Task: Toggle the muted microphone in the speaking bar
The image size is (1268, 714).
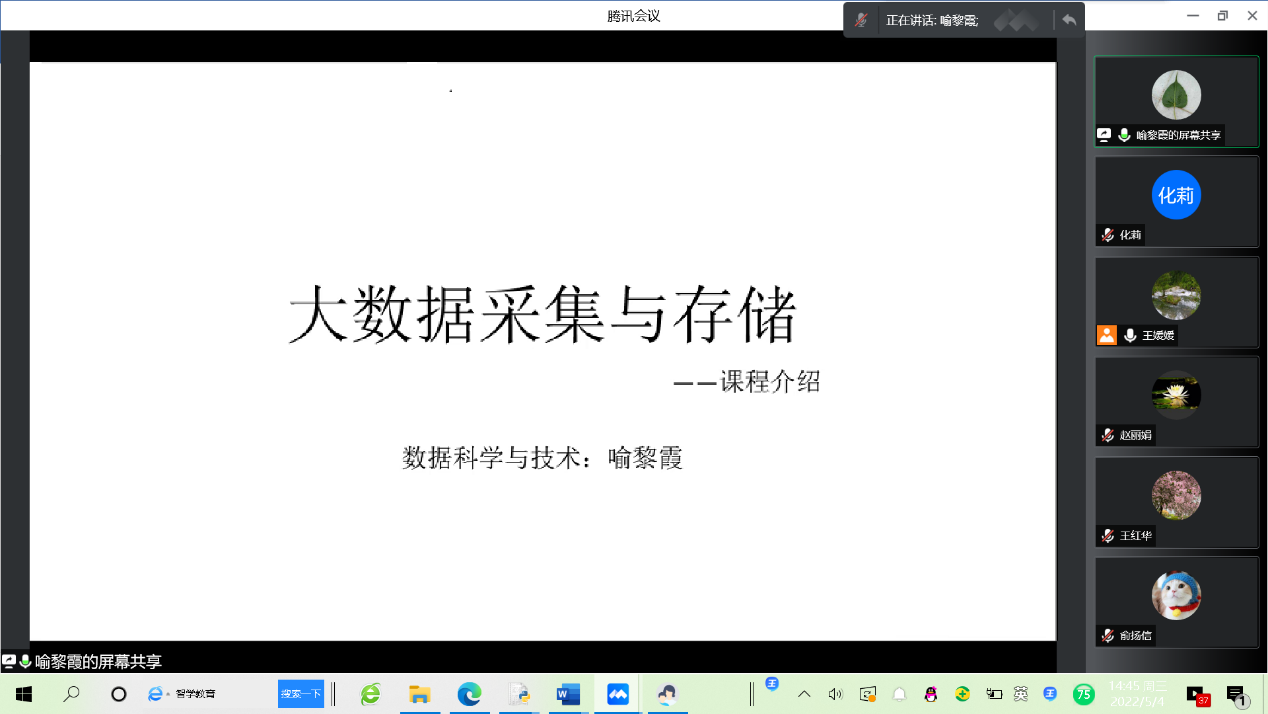Action: (861, 20)
